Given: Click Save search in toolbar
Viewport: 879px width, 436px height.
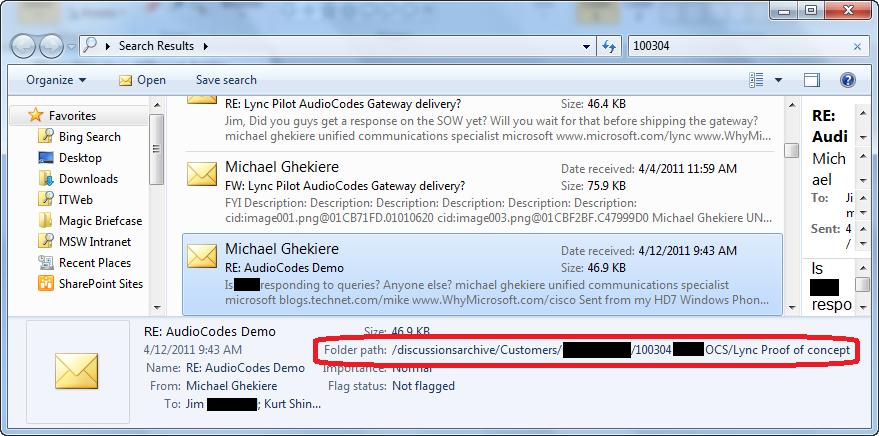Looking at the screenshot, I should click(226, 80).
